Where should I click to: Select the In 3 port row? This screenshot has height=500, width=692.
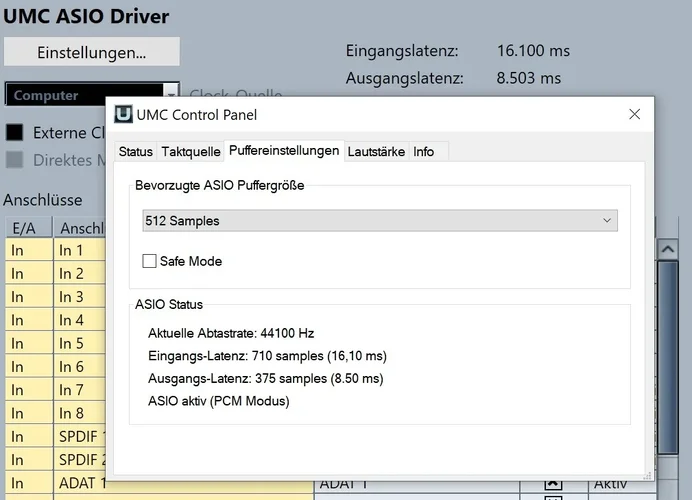pos(55,297)
